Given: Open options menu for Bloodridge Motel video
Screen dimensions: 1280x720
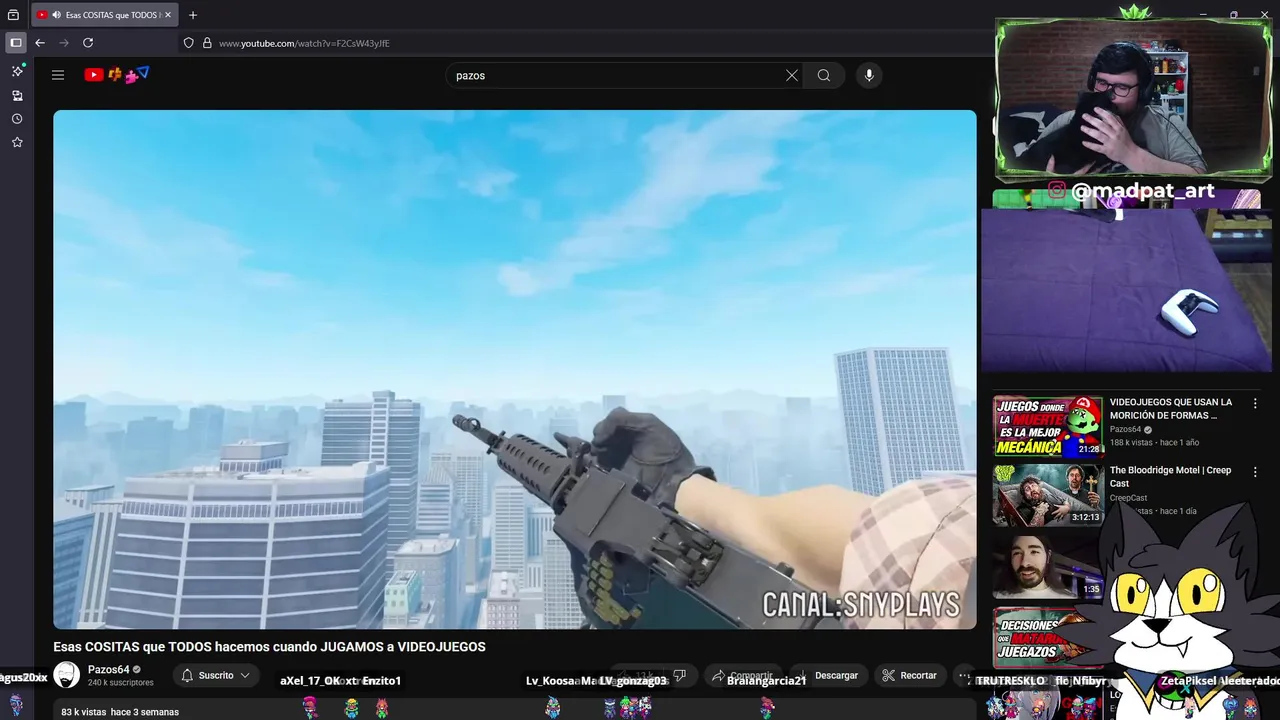Looking at the screenshot, I should 1255,472.
